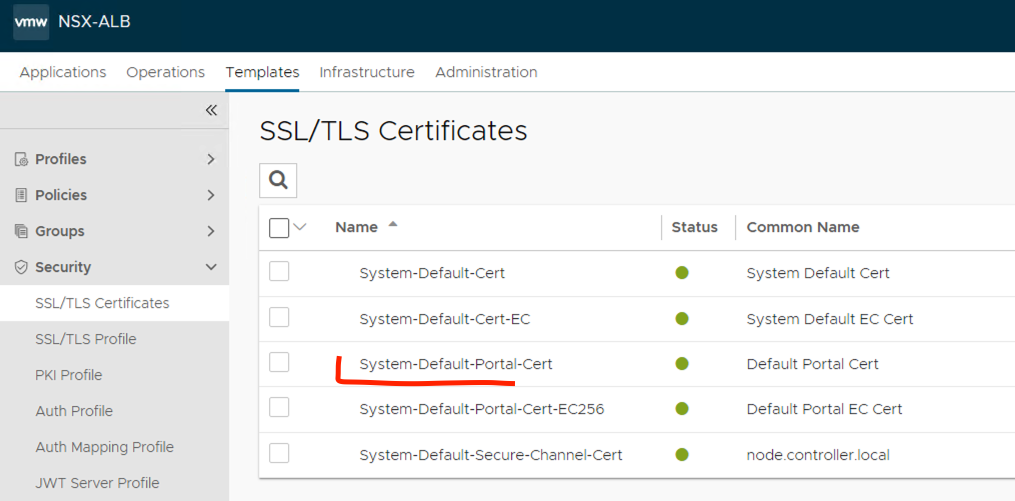Click the search magnifier icon
The height and width of the screenshot is (501, 1015).
(x=278, y=180)
